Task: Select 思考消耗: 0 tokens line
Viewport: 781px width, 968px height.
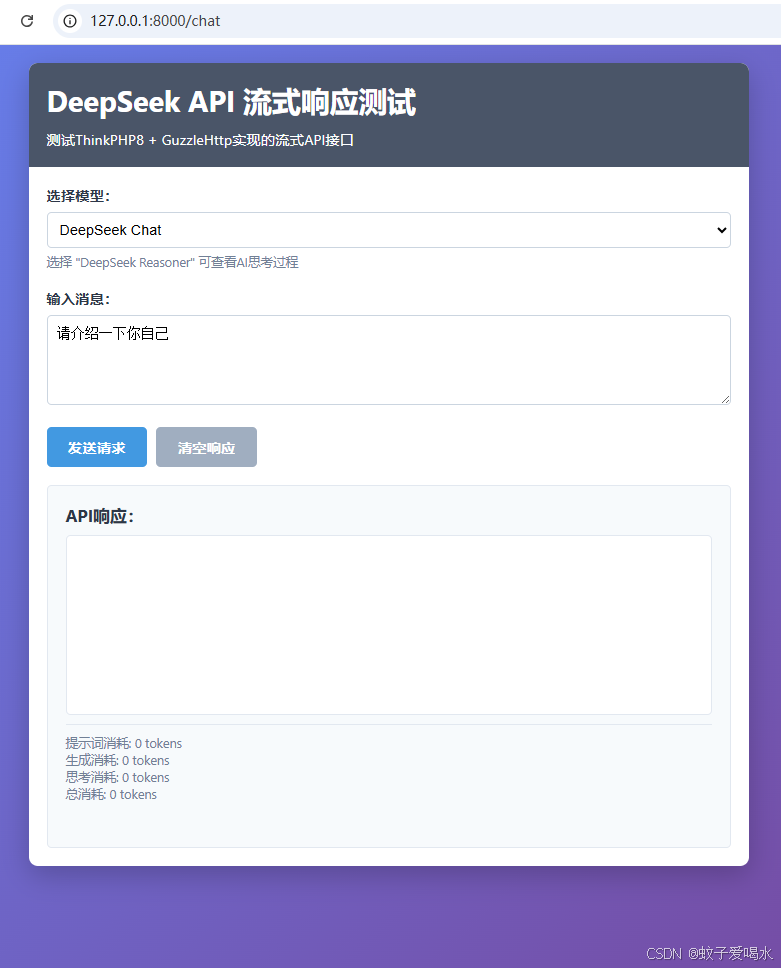Action: tap(117, 777)
